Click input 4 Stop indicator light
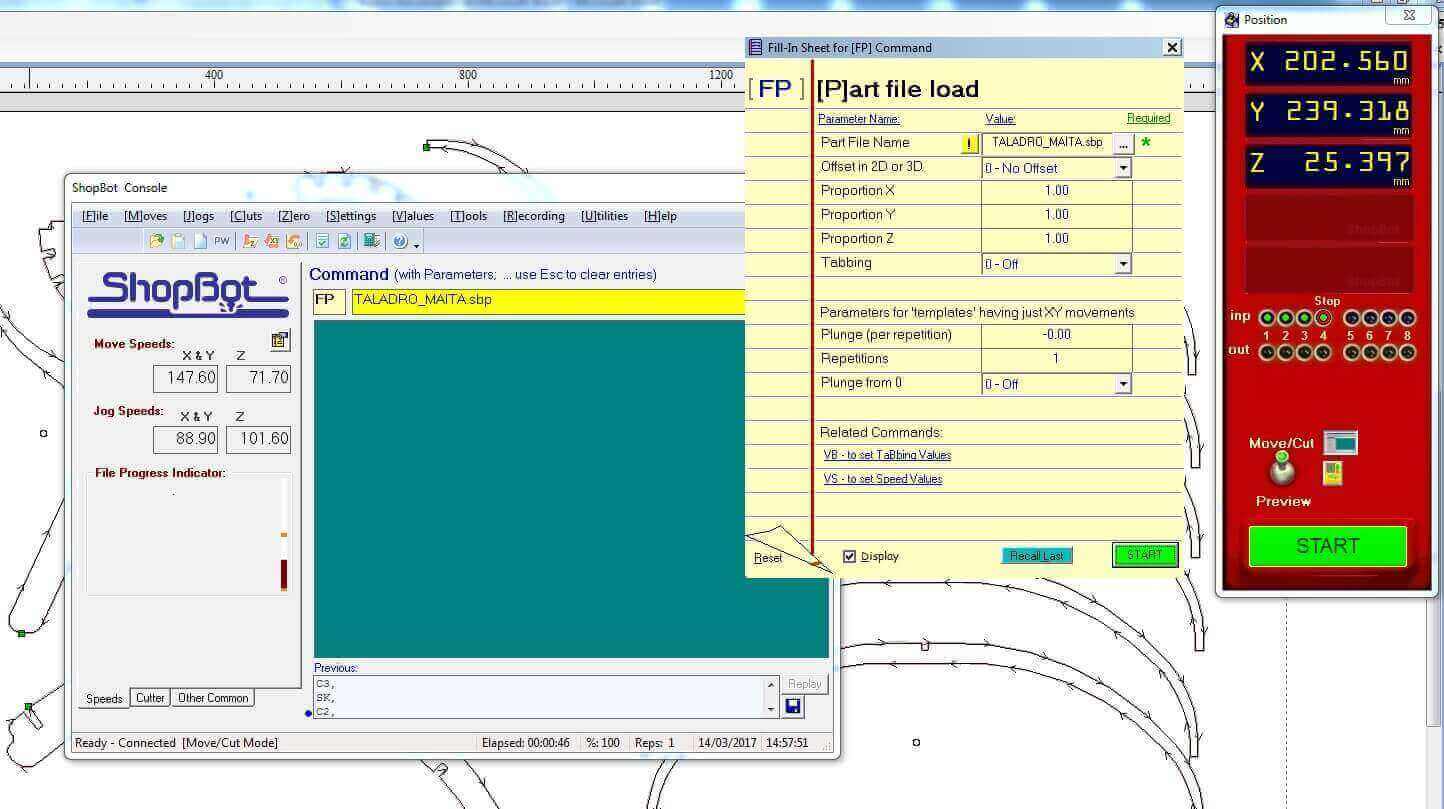The height and width of the screenshot is (809, 1444). (x=1323, y=318)
